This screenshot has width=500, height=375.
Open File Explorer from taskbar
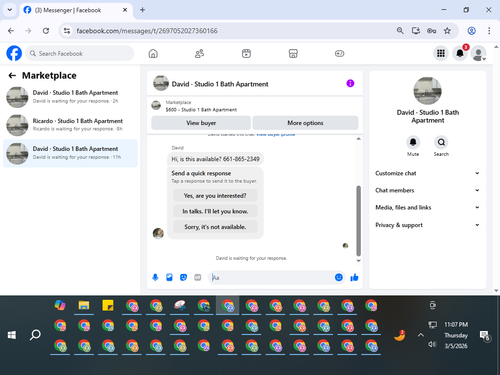point(84,305)
